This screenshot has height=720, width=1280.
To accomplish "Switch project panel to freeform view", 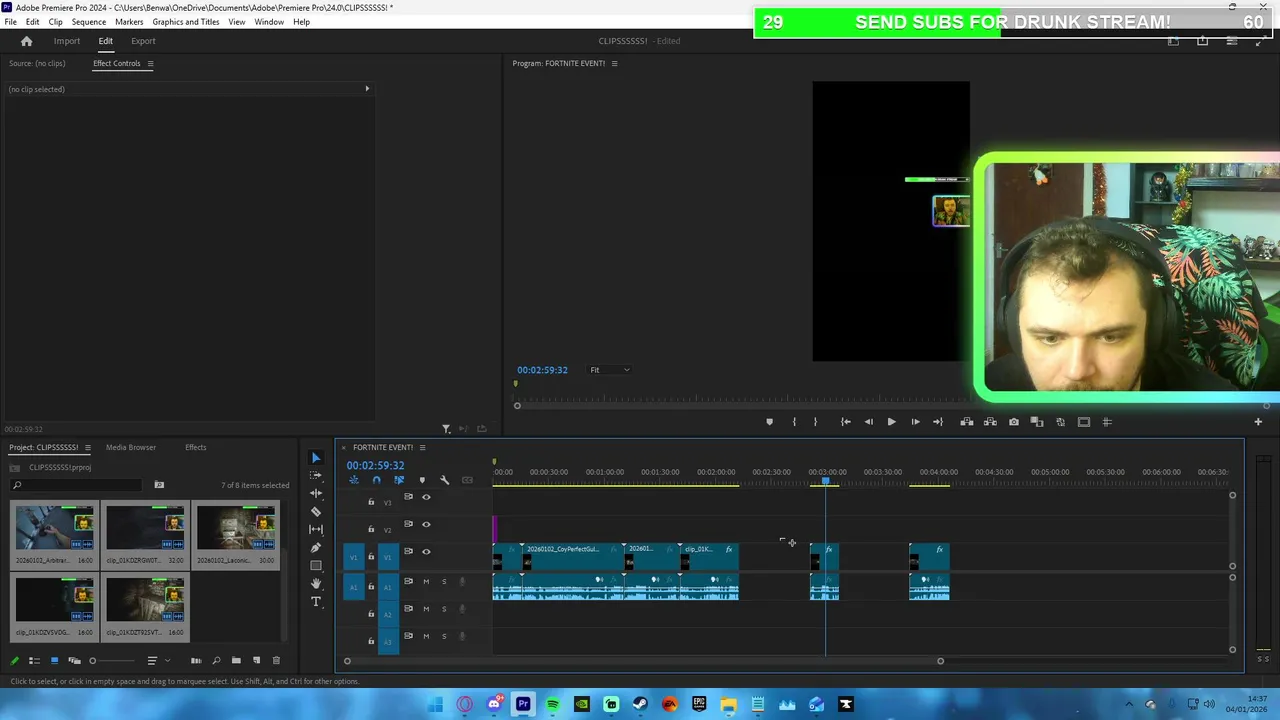I will (74, 660).
